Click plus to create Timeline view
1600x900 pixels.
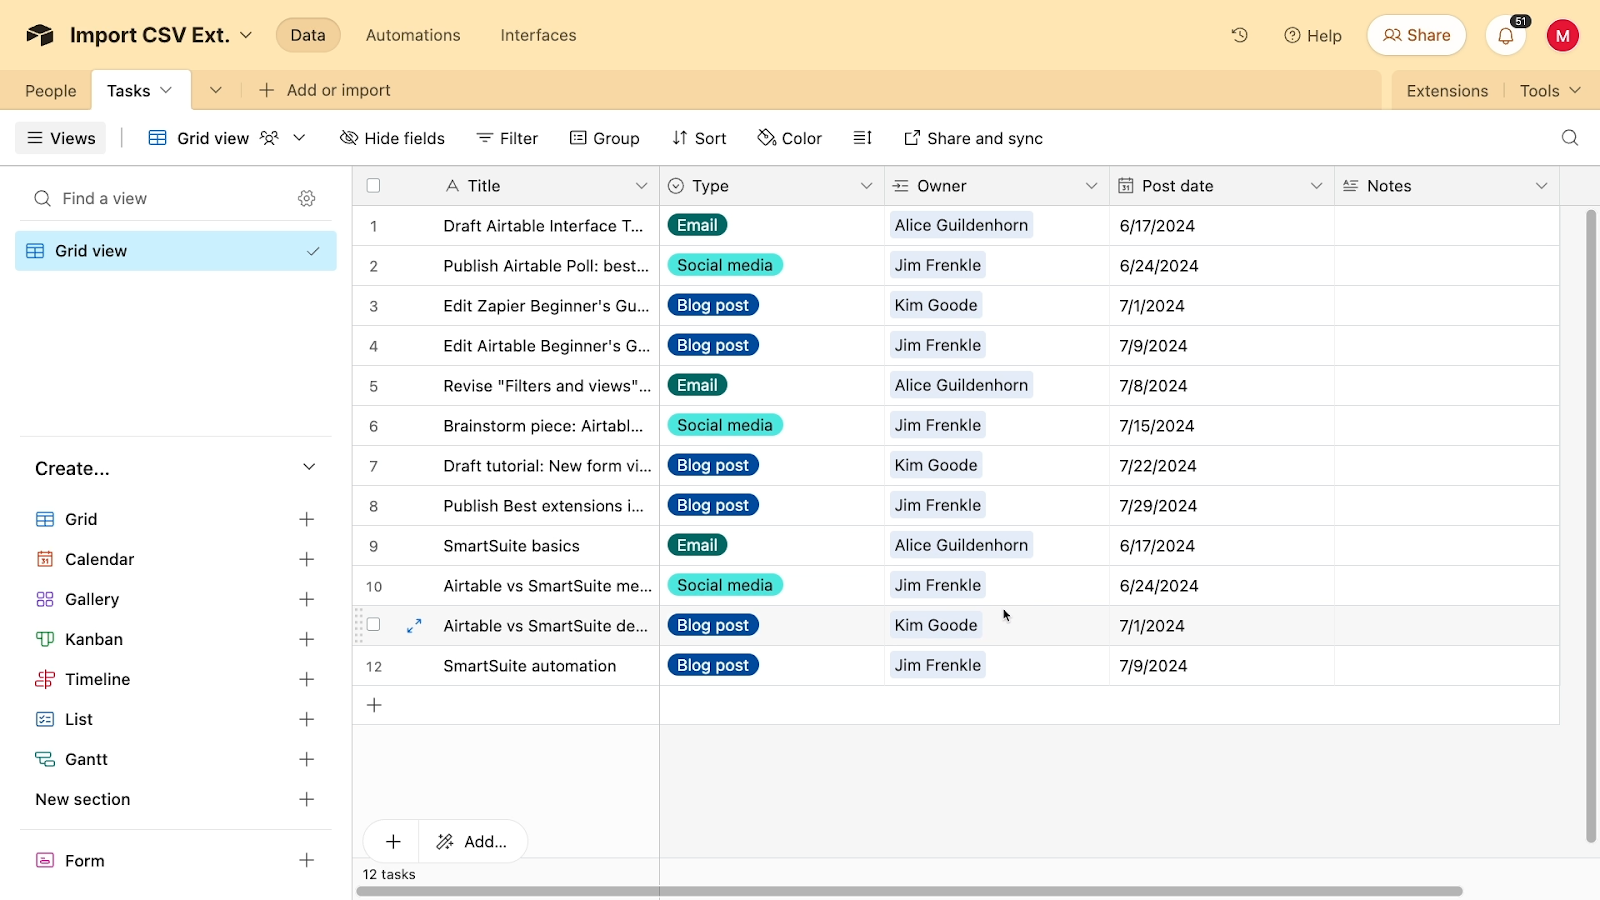pyautogui.click(x=307, y=679)
